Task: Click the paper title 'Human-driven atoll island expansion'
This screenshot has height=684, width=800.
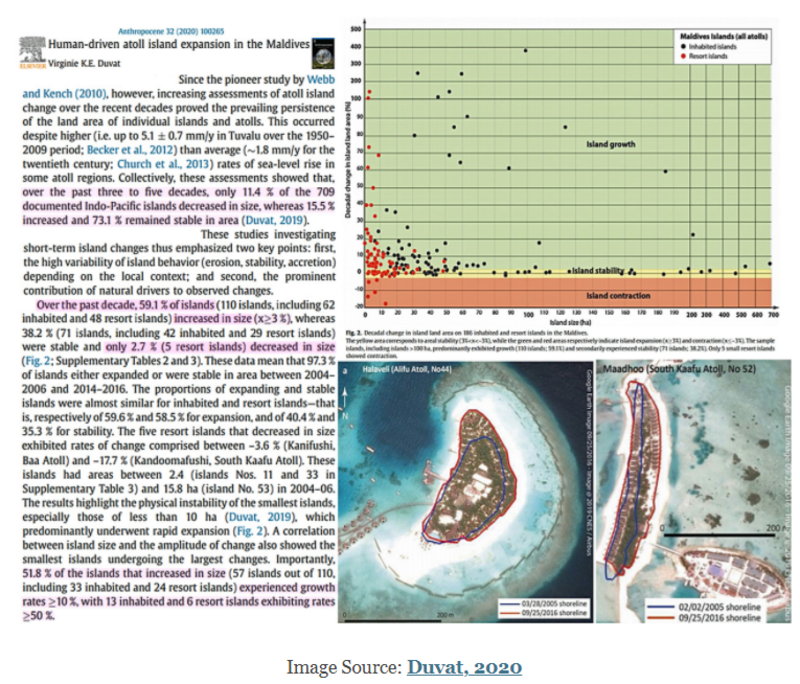Action: [x=179, y=44]
